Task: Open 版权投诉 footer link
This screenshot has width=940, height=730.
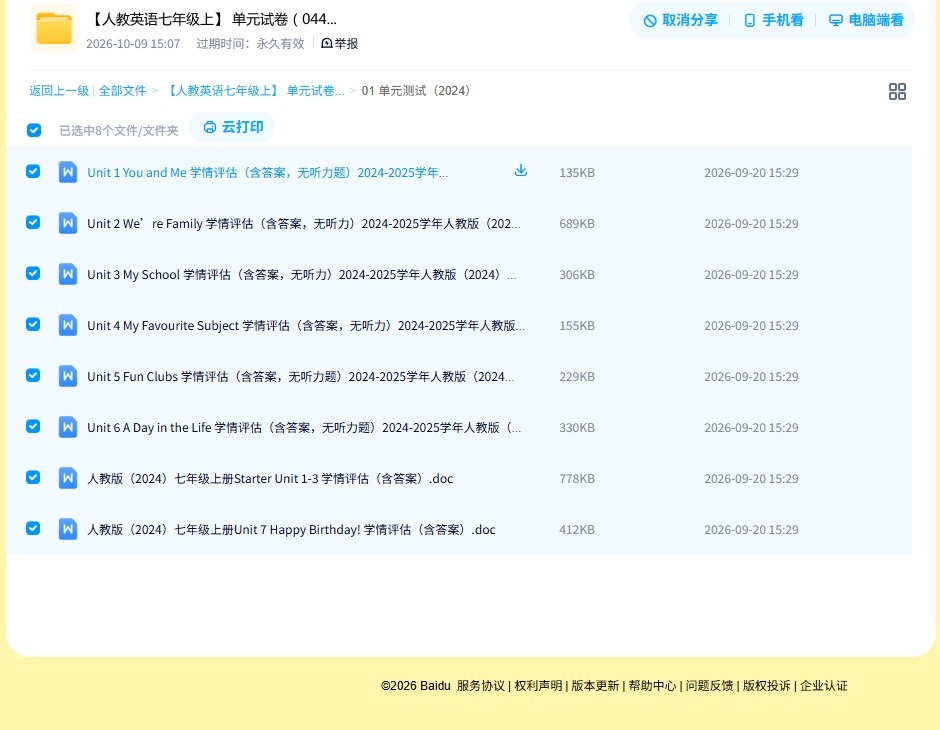Action: click(767, 686)
